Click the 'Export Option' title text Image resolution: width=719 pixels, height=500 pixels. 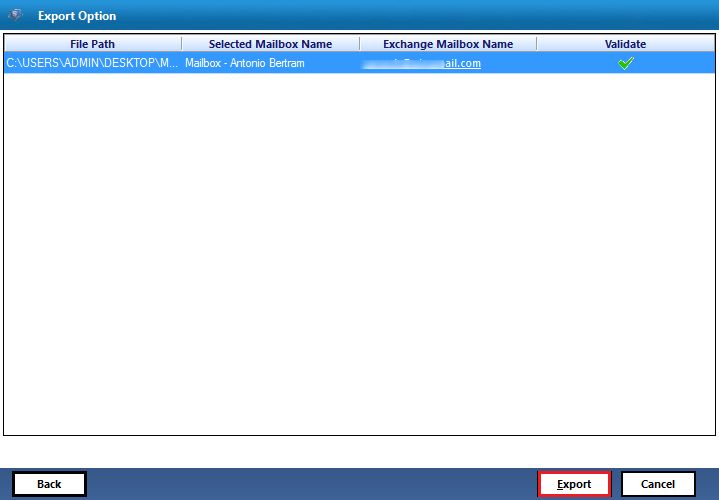pos(77,16)
